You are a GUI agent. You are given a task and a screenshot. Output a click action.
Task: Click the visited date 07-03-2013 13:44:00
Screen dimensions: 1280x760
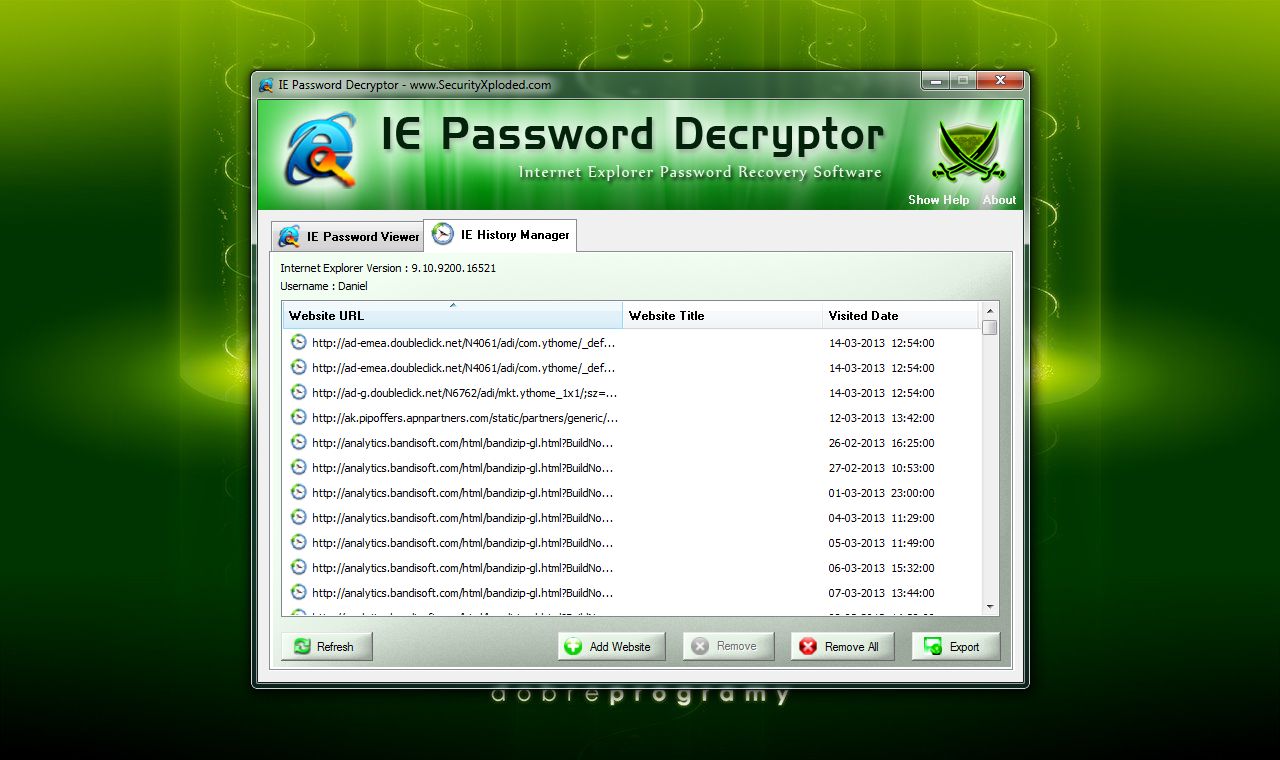881,593
